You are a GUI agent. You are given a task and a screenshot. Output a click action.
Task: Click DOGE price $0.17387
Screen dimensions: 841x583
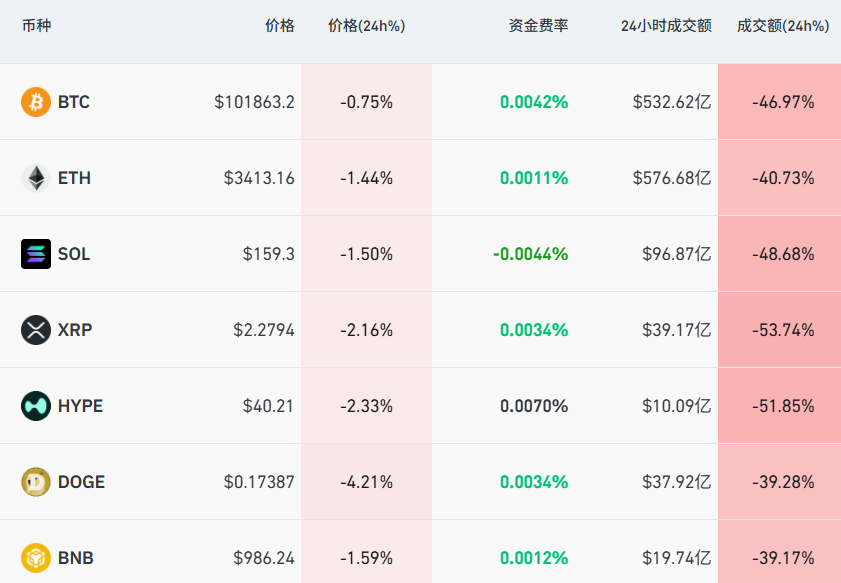[x=259, y=482]
